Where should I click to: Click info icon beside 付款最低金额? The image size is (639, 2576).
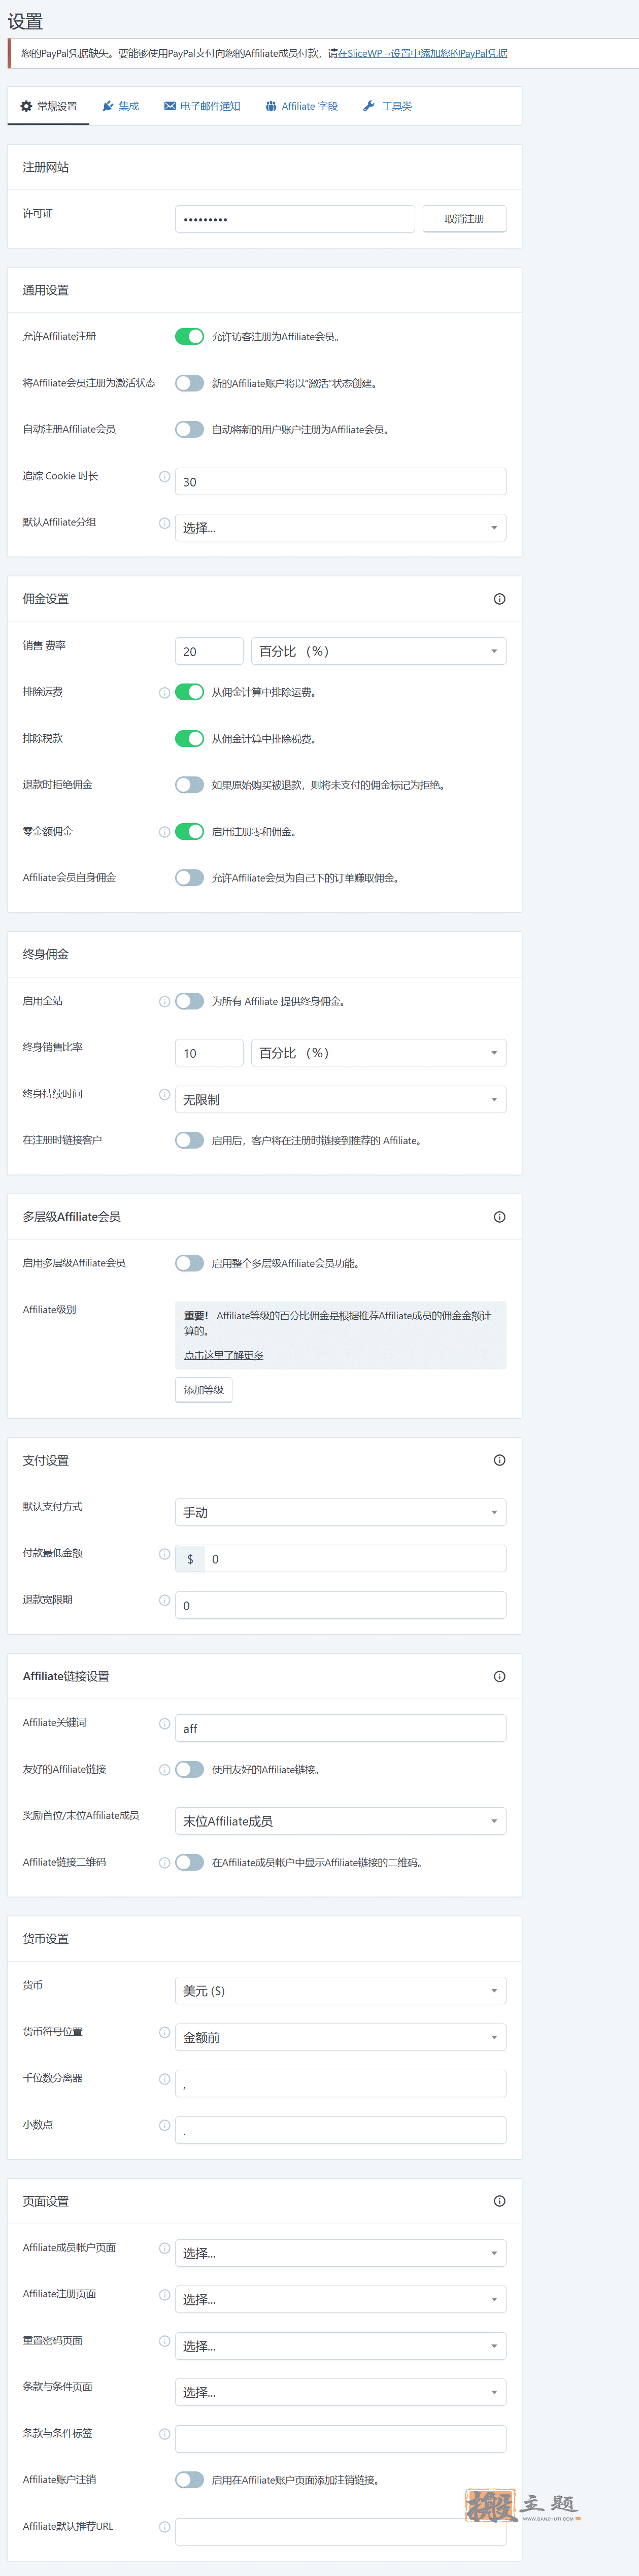coord(164,1554)
